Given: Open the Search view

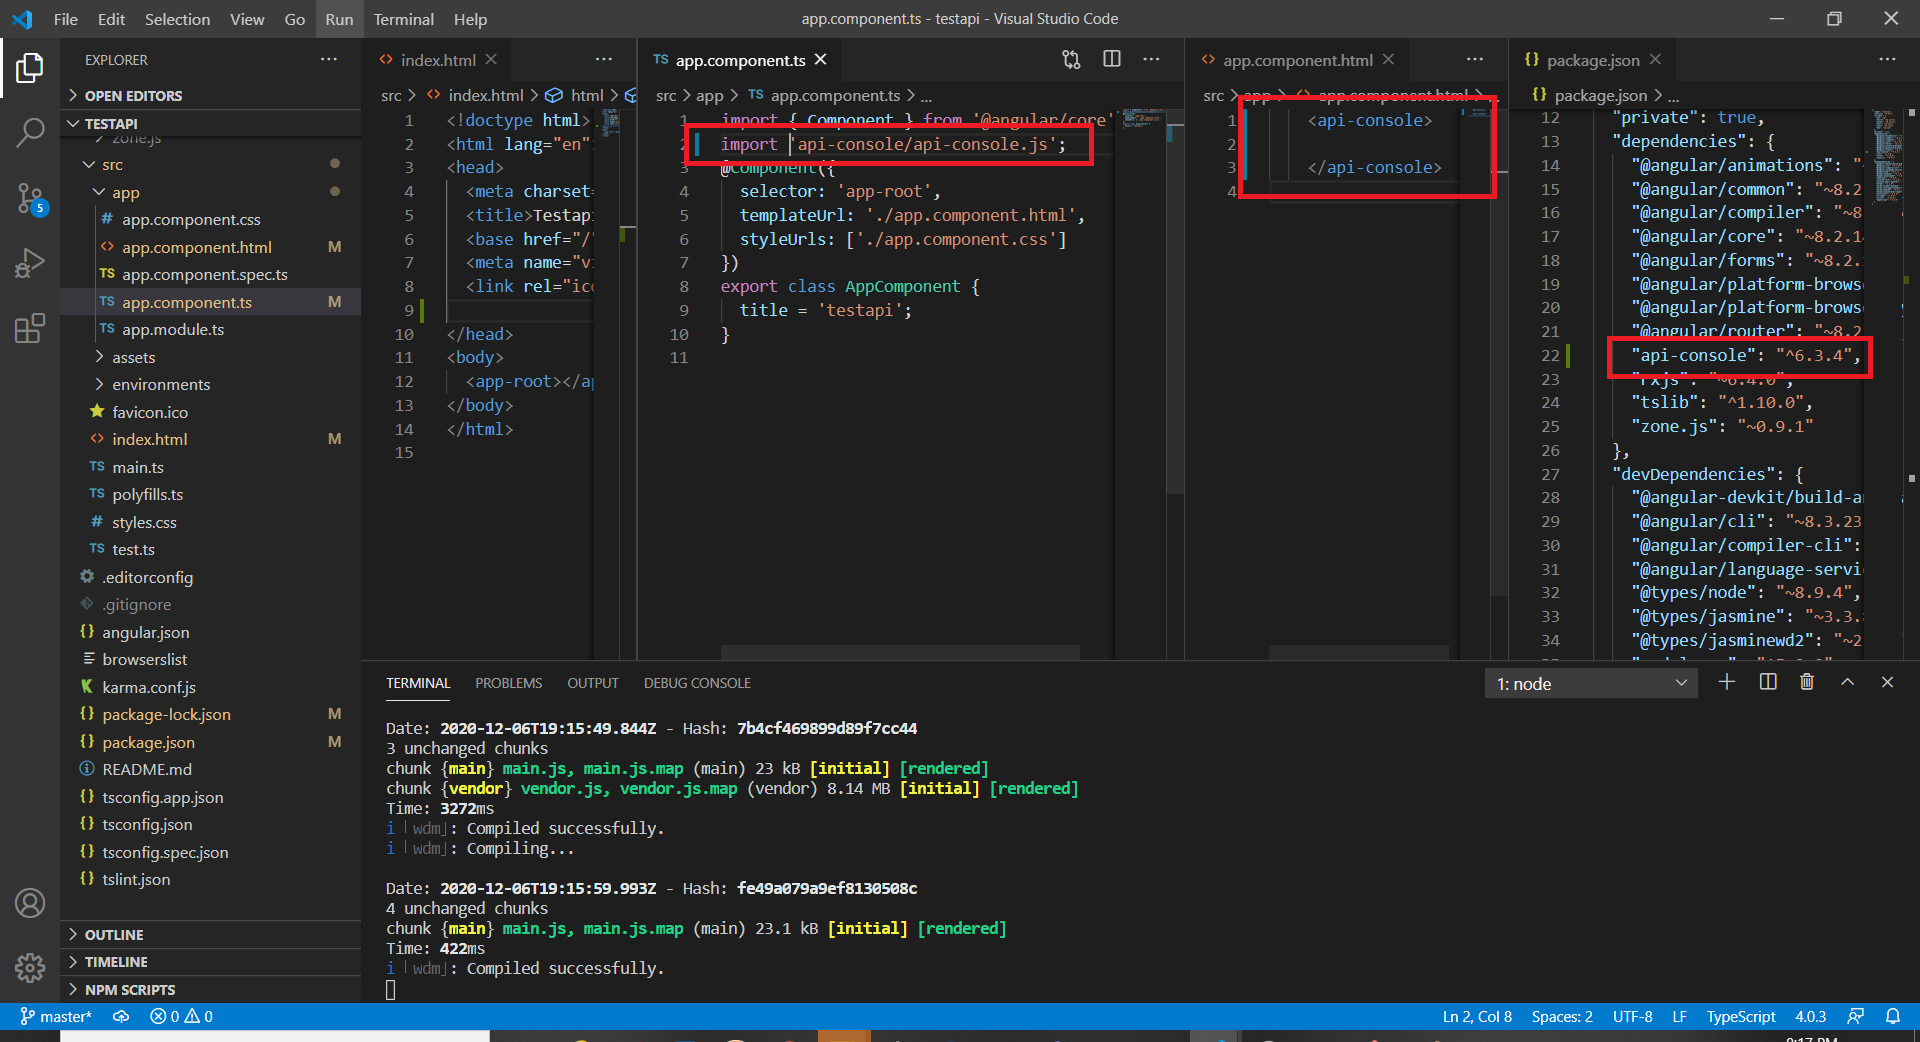Looking at the screenshot, I should coord(30,131).
